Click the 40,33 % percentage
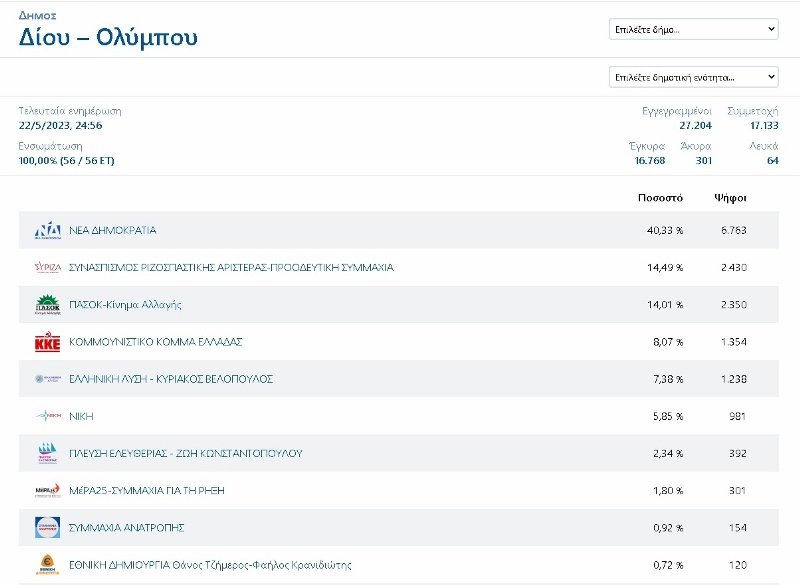This screenshot has height=585, width=800. click(x=665, y=231)
